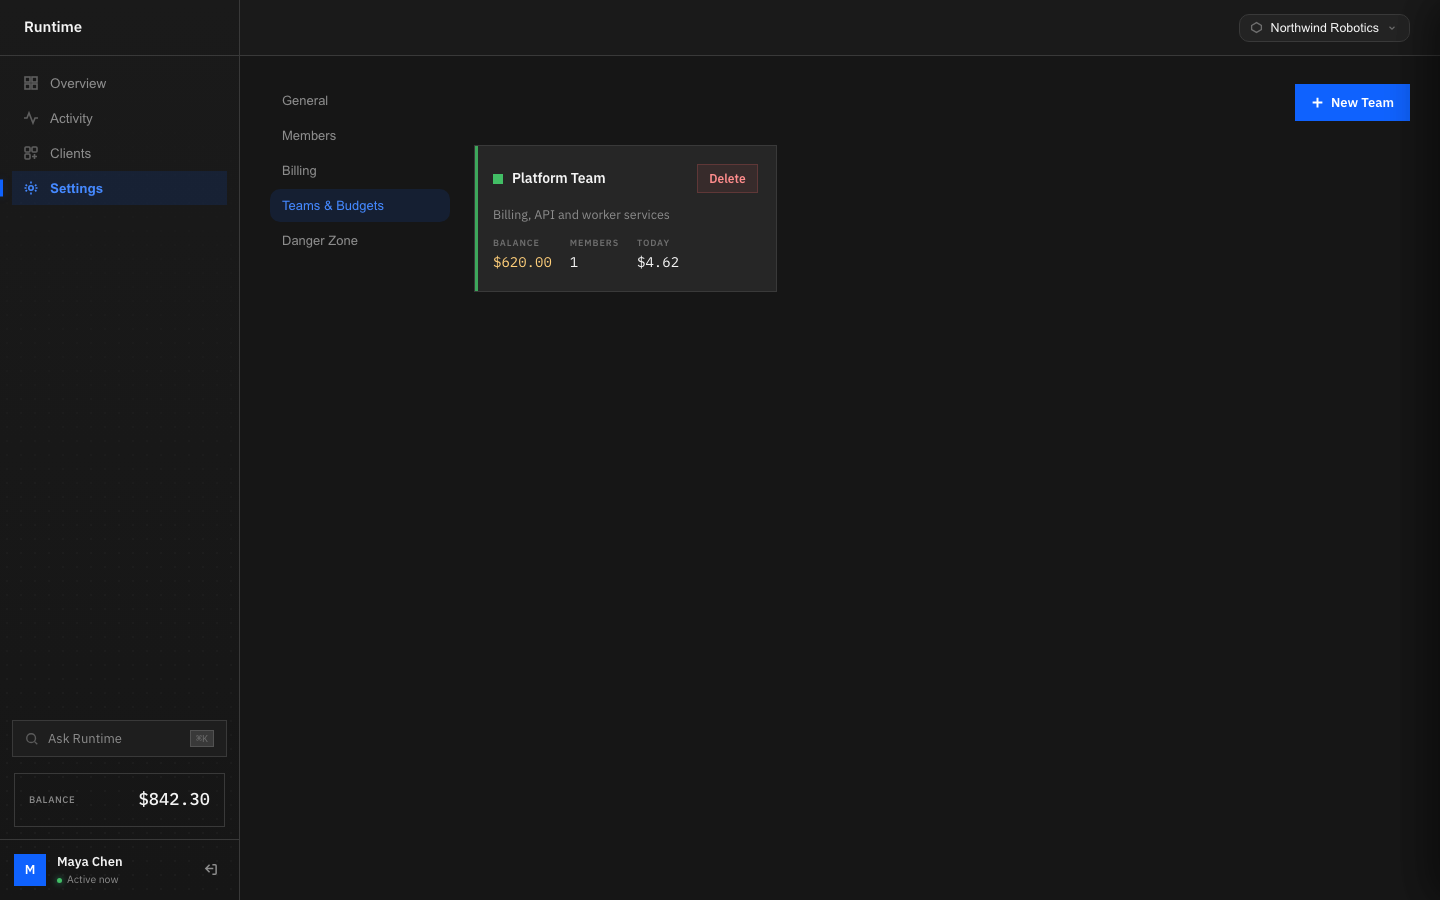Open the Overview page
This screenshot has height=900, width=1440.
pos(119,83)
